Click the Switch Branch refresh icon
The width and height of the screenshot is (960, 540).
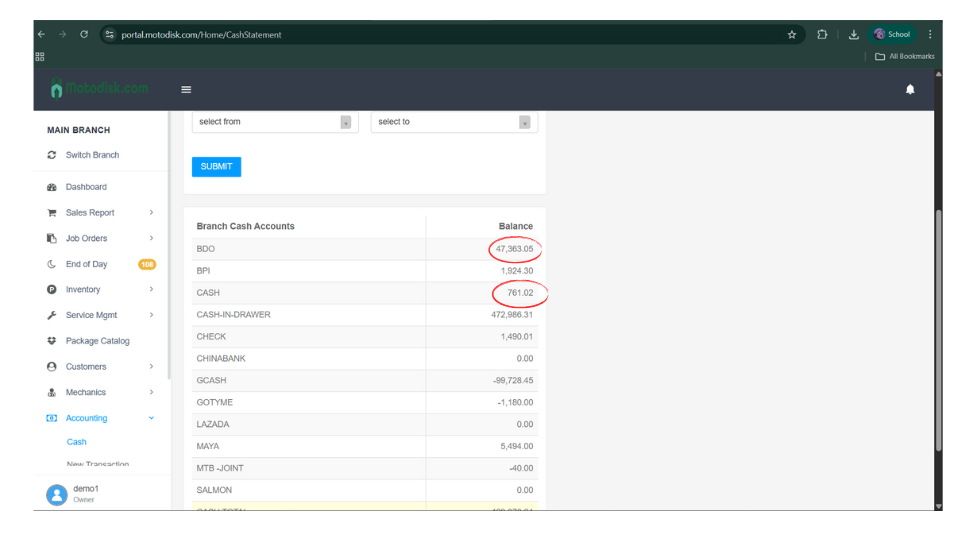[52, 155]
